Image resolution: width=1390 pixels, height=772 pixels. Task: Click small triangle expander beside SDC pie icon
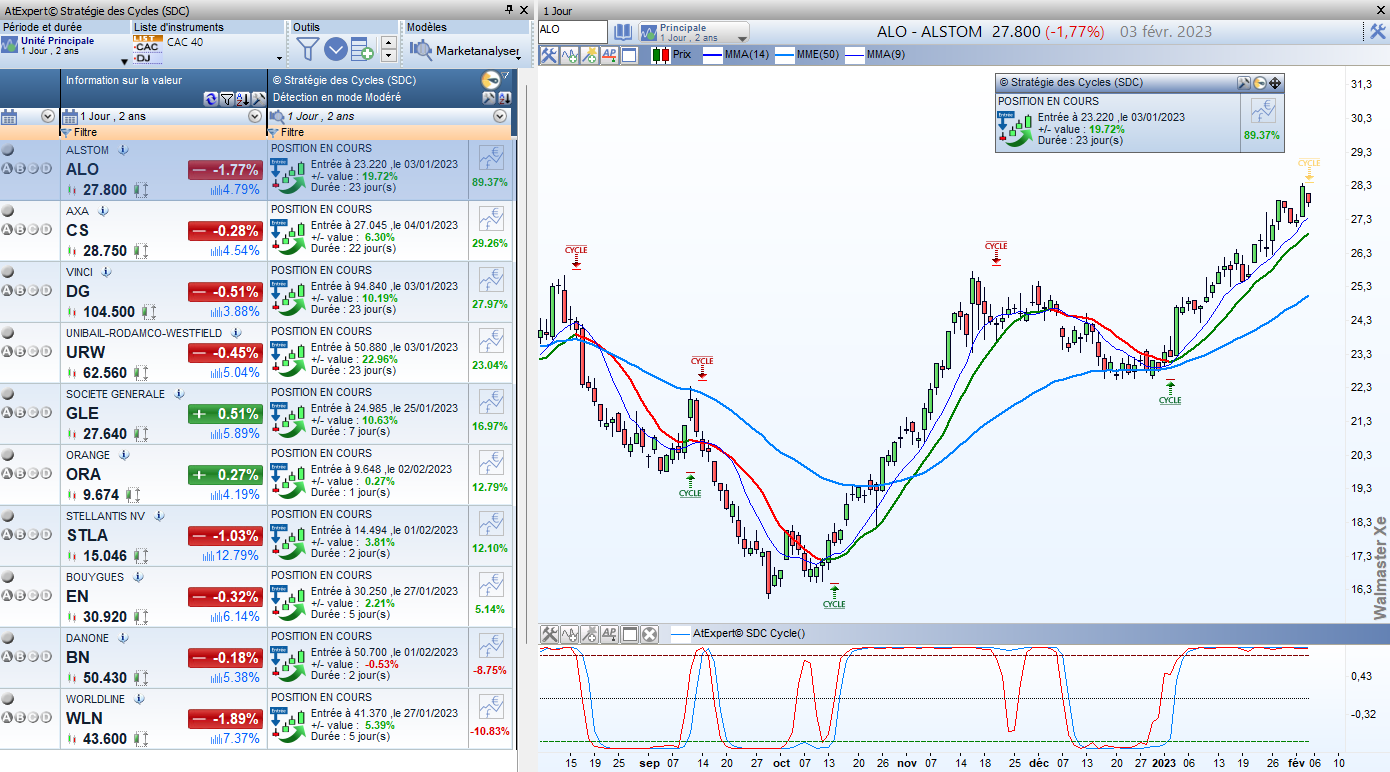click(506, 76)
